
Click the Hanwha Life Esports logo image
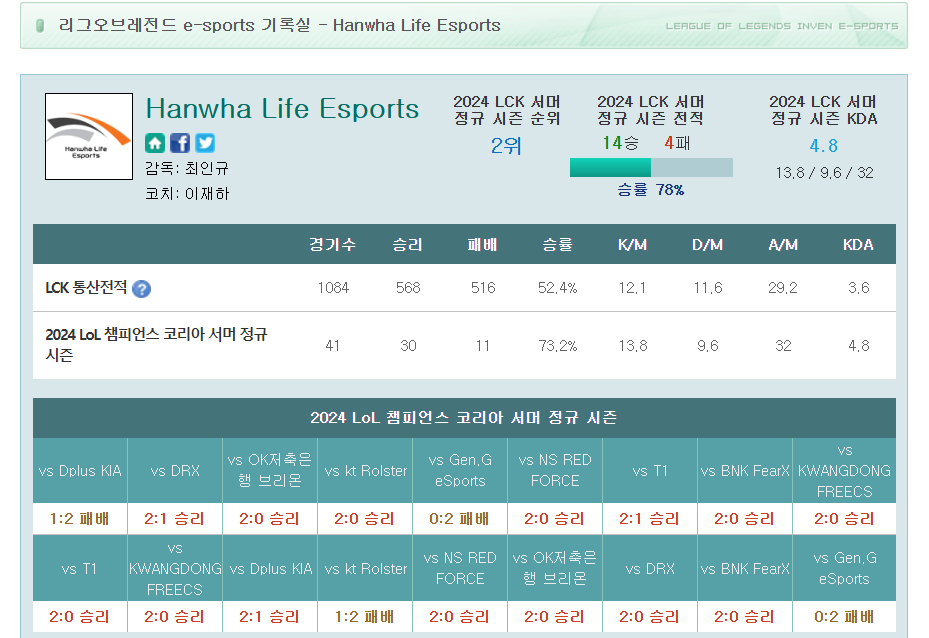[x=89, y=136]
